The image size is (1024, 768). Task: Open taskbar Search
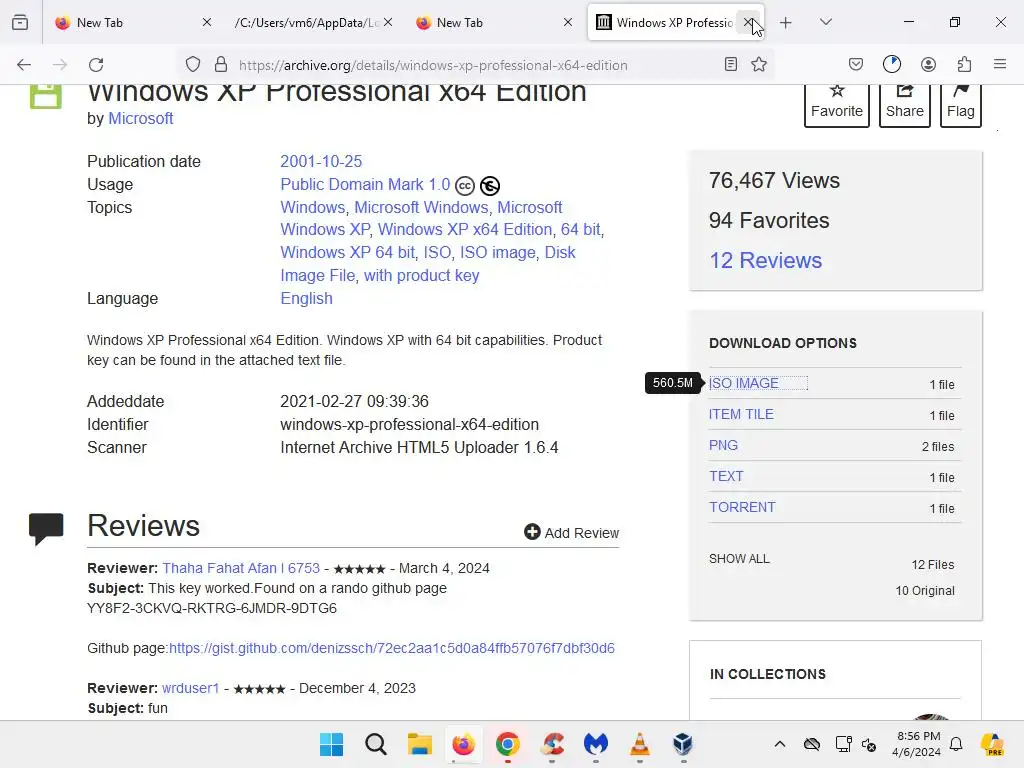[x=376, y=744]
